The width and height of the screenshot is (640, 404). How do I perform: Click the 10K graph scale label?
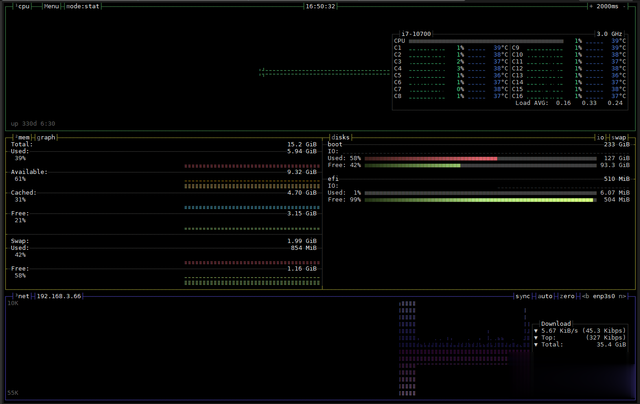13,304
